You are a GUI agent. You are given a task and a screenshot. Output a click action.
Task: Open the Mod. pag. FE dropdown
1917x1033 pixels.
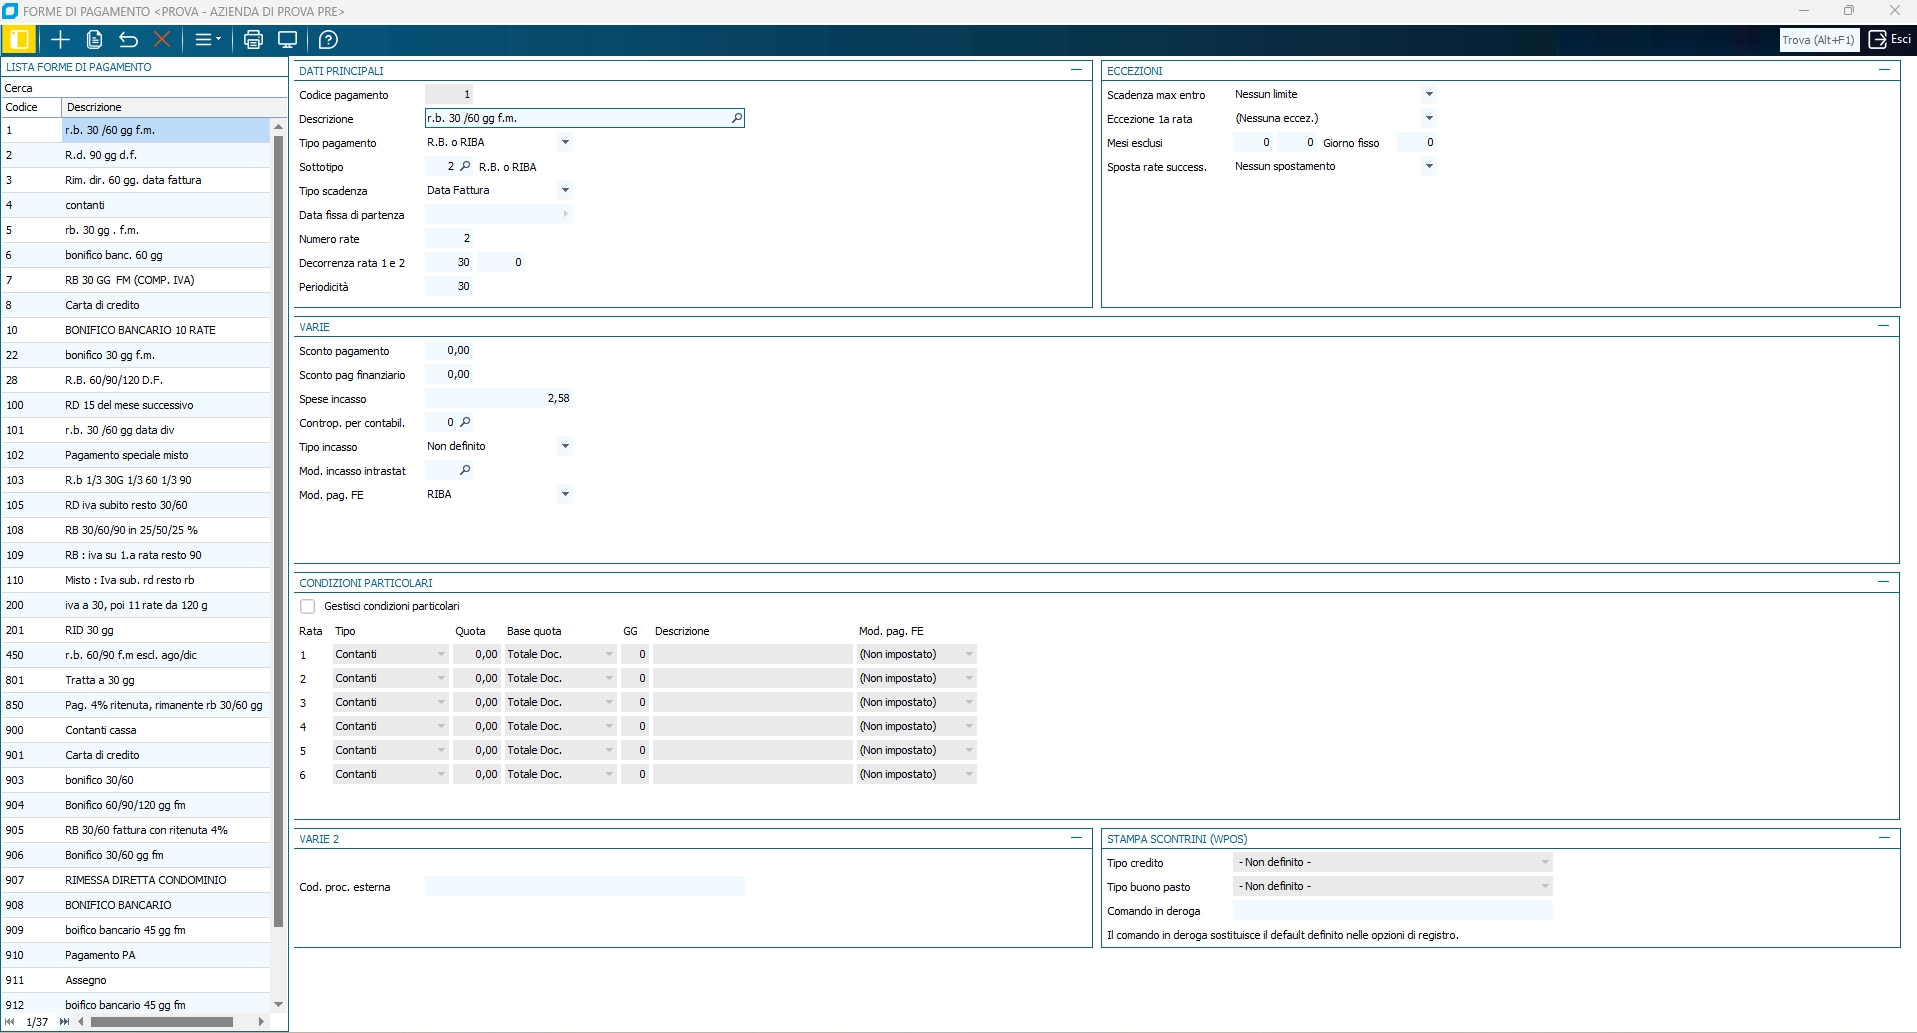tap(565, 495)
